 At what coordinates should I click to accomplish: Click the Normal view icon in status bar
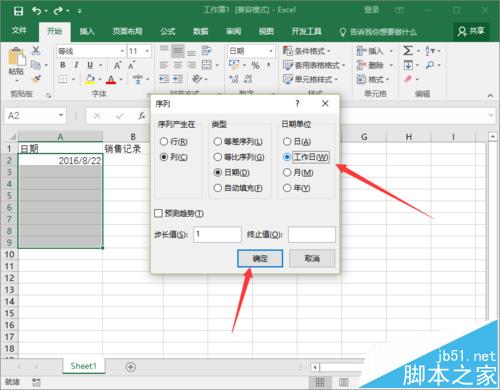pos(320,382)
